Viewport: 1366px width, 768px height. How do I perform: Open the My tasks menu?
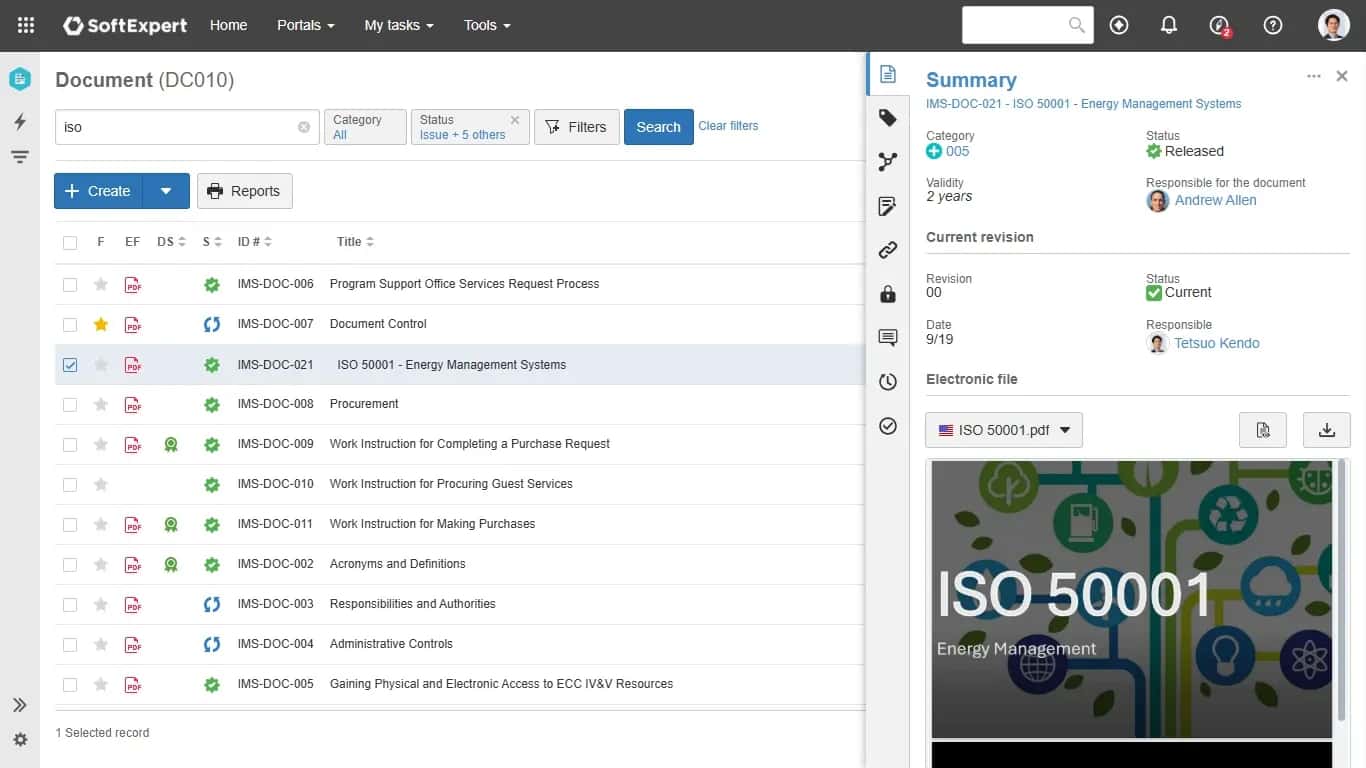tap(398, 25)
